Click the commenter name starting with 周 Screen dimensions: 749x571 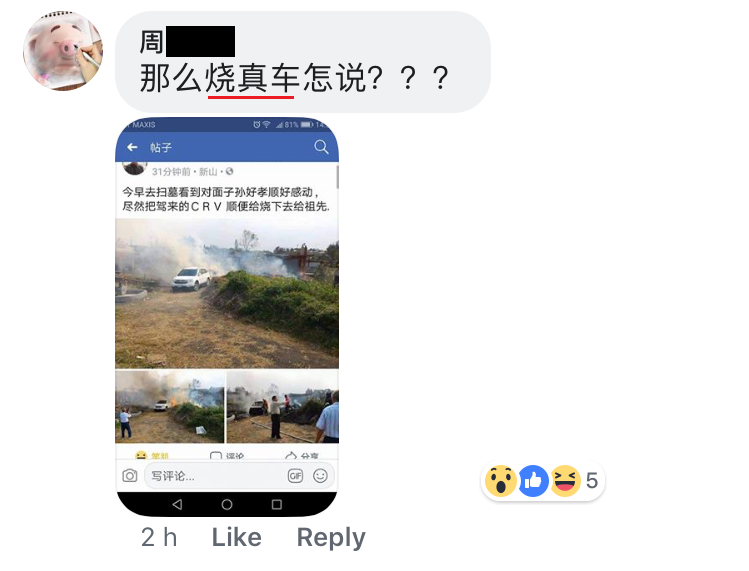click(187, 42)
